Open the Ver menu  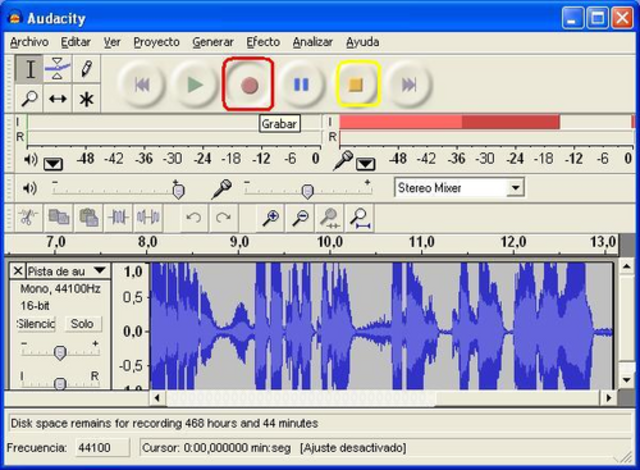click(111, 42)
